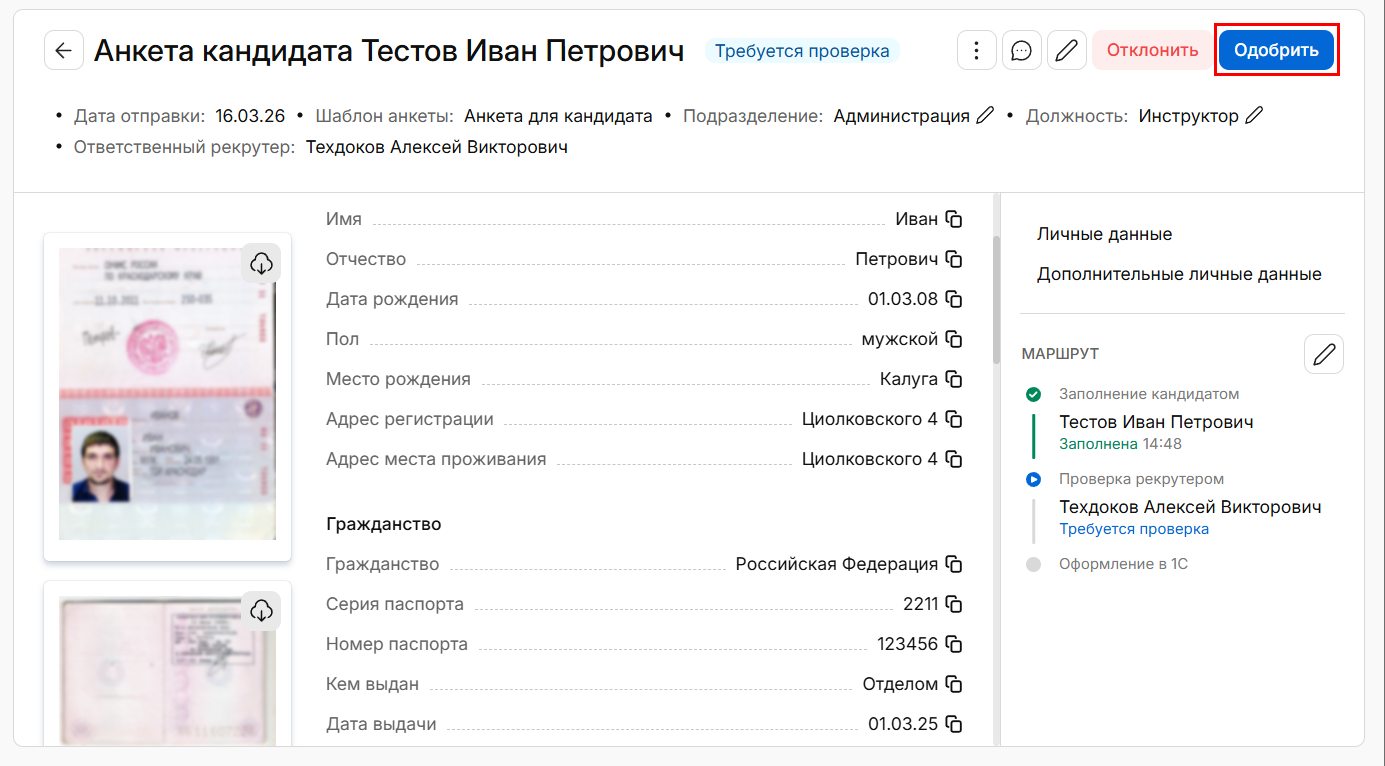
Task: Edit the Подразделение Администрация field
Action: pyautogui.click(x=985, y=116)
